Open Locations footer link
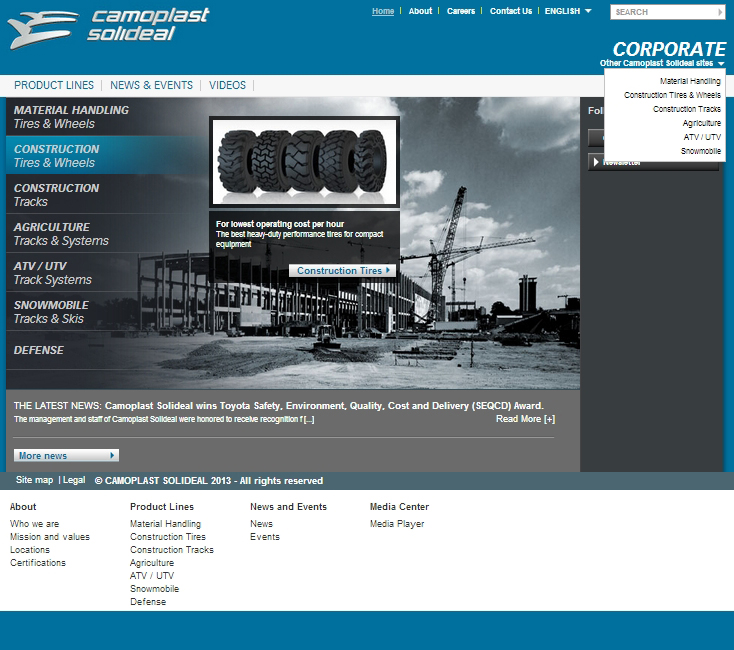The height and width of the screenshot is (650, 734). (29, 550)
